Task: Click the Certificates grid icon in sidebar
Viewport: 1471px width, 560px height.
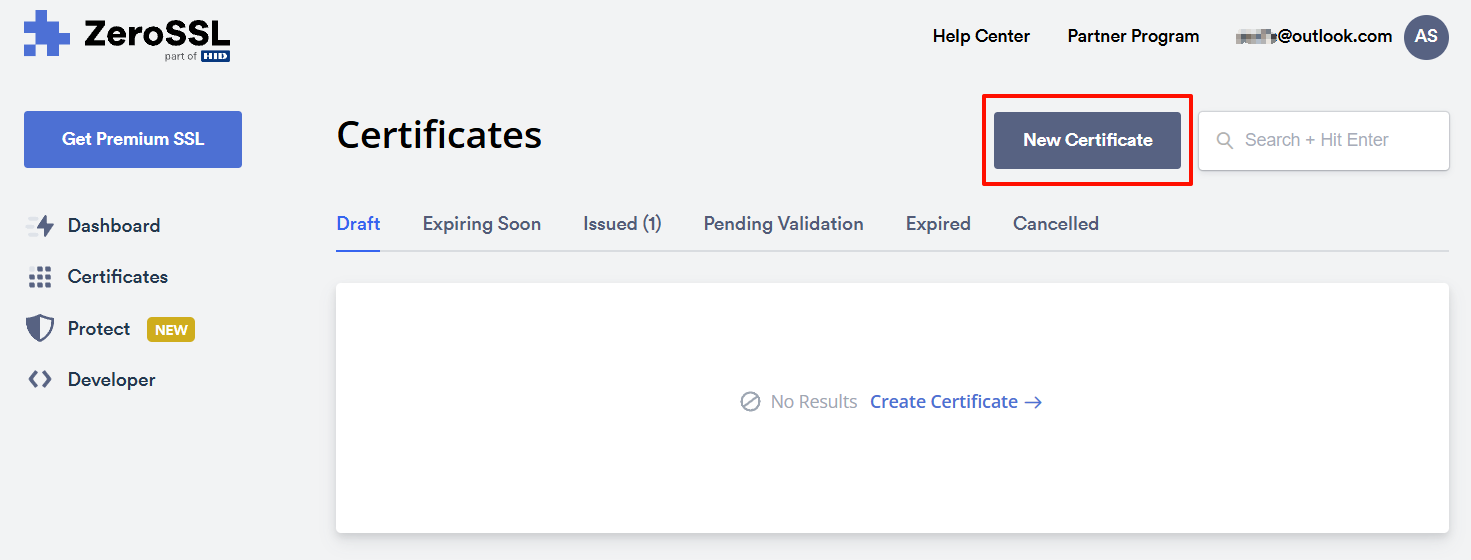Action: (40, 277)
